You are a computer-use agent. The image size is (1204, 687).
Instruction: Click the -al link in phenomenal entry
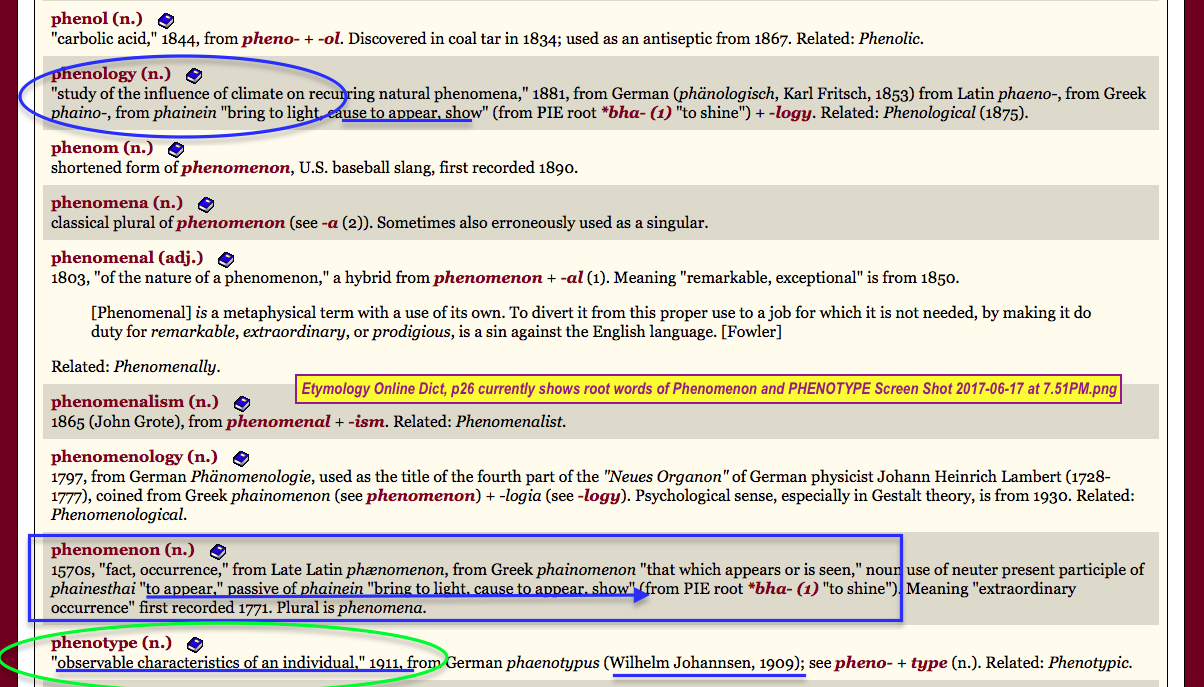pyautogui.click(x=571, y=278)
